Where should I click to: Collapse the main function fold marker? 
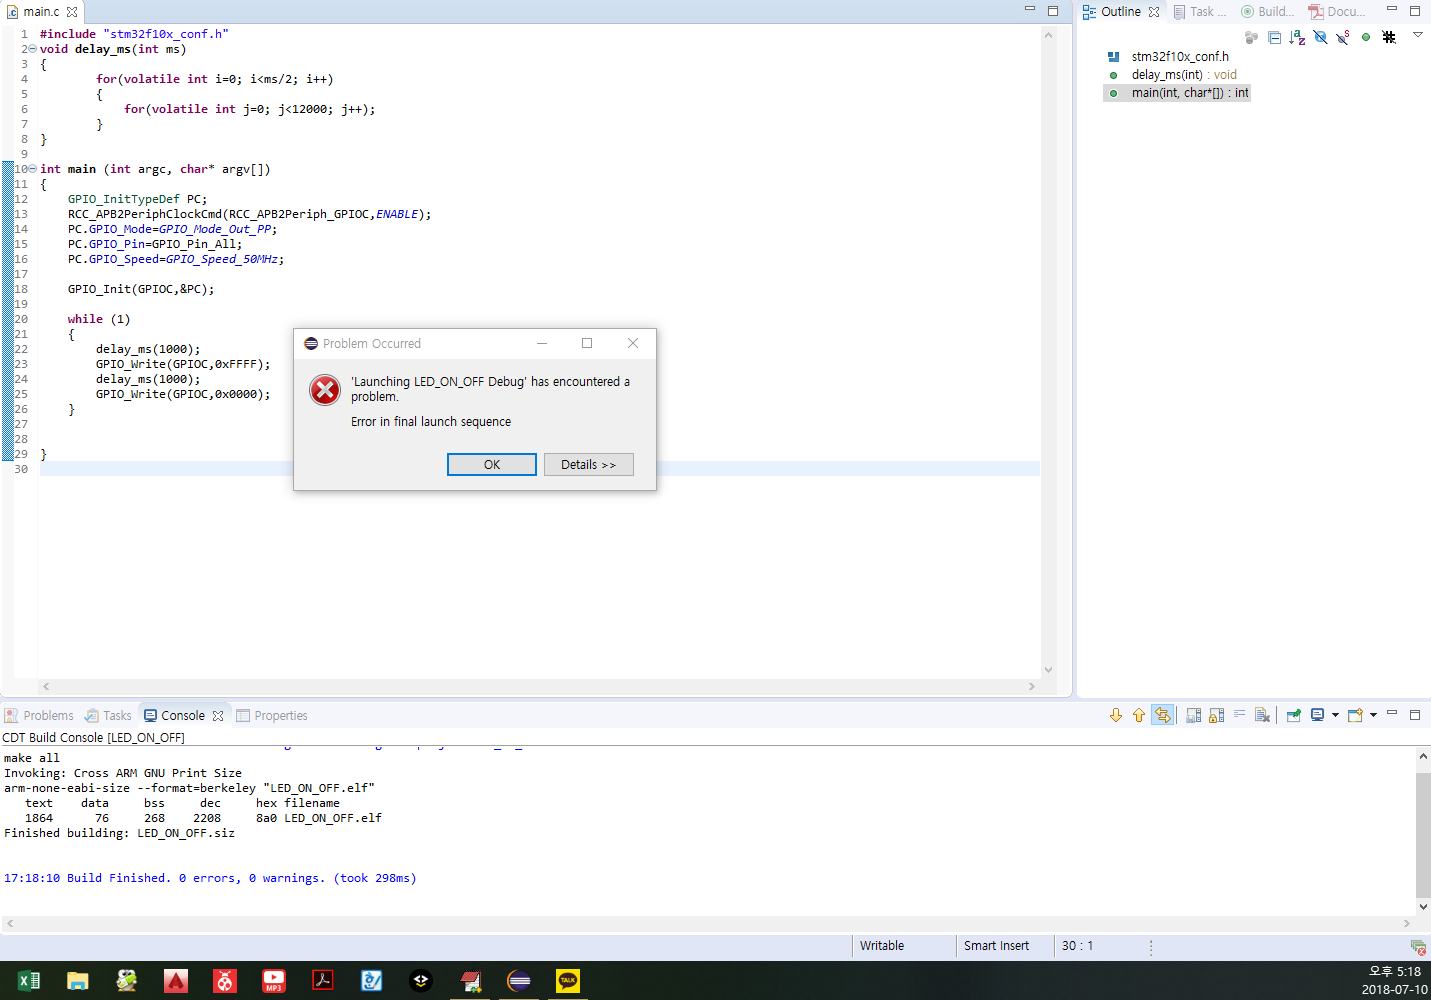coord(33,169)
